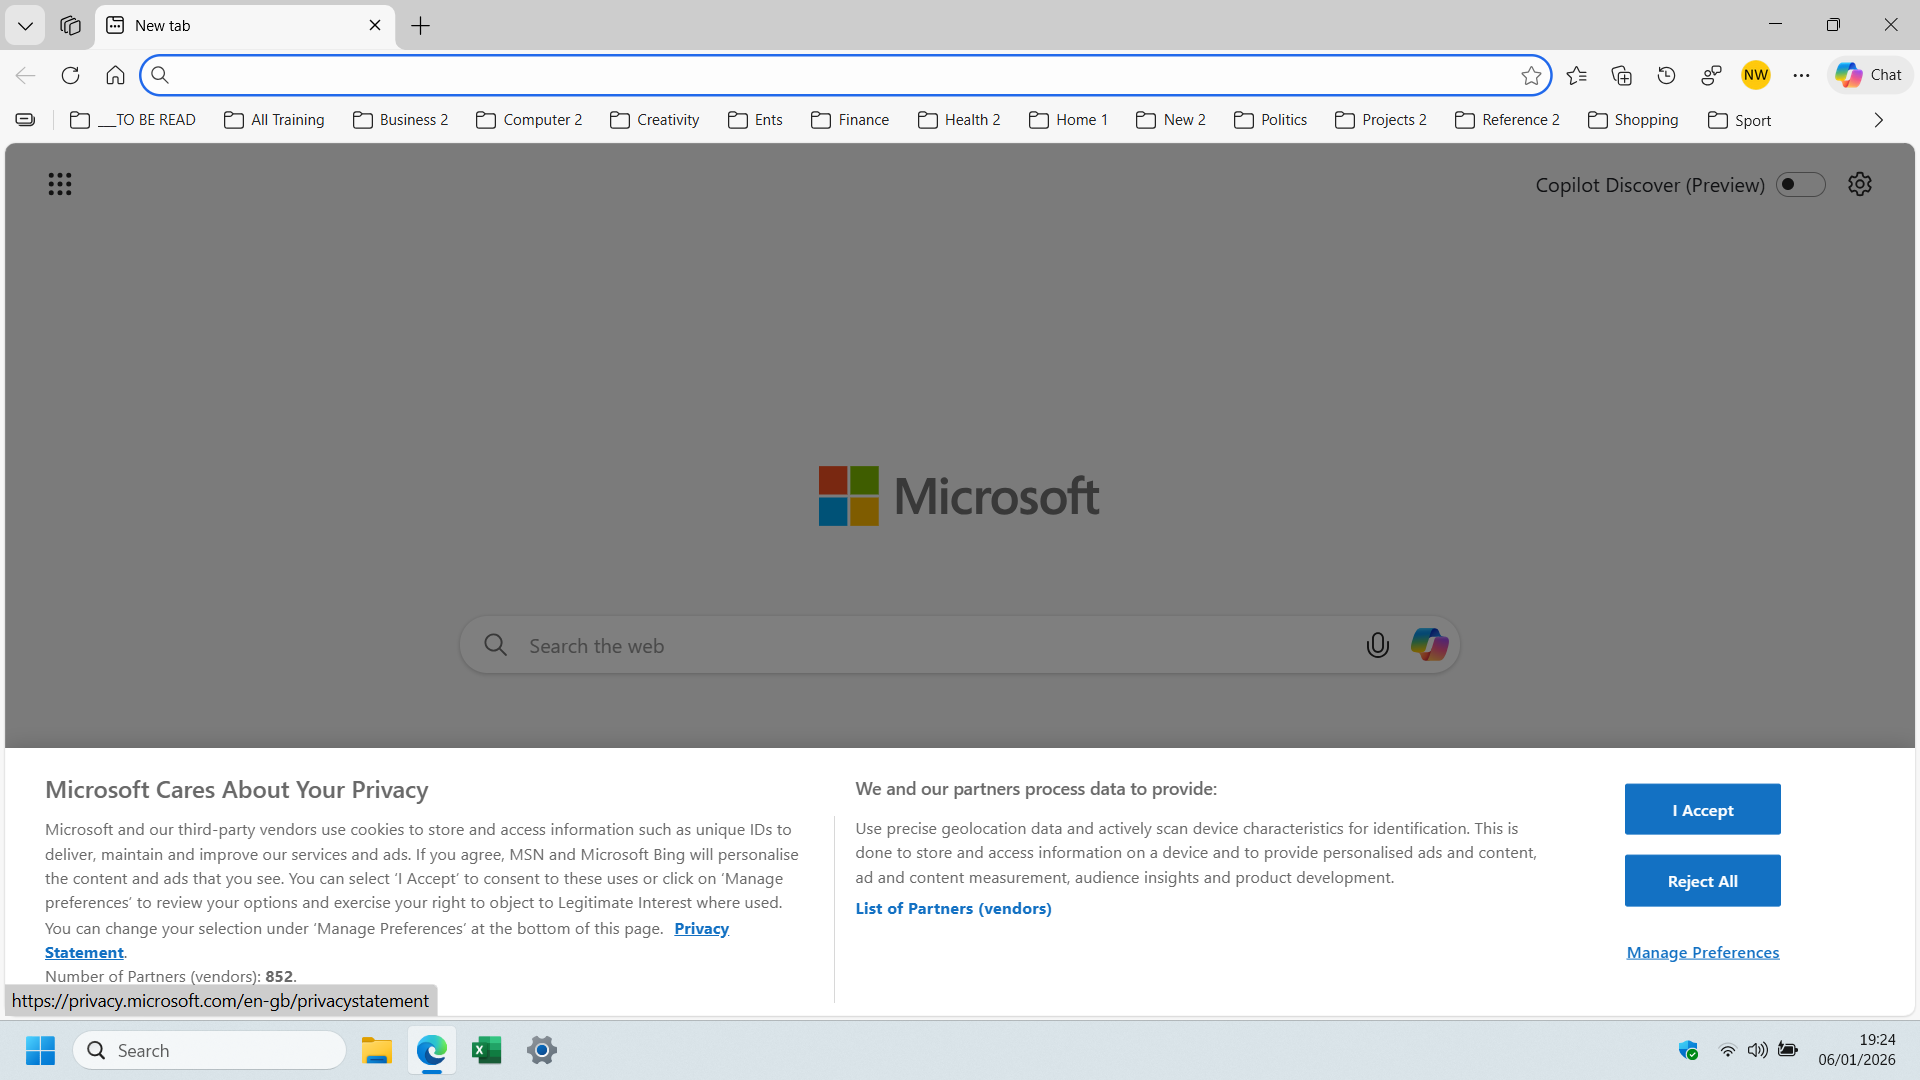Image resolution: width=1920 pixels, height=1080 pixels.
Task: Start voice search with microphone icon
Action: (x=1378, y=646)
